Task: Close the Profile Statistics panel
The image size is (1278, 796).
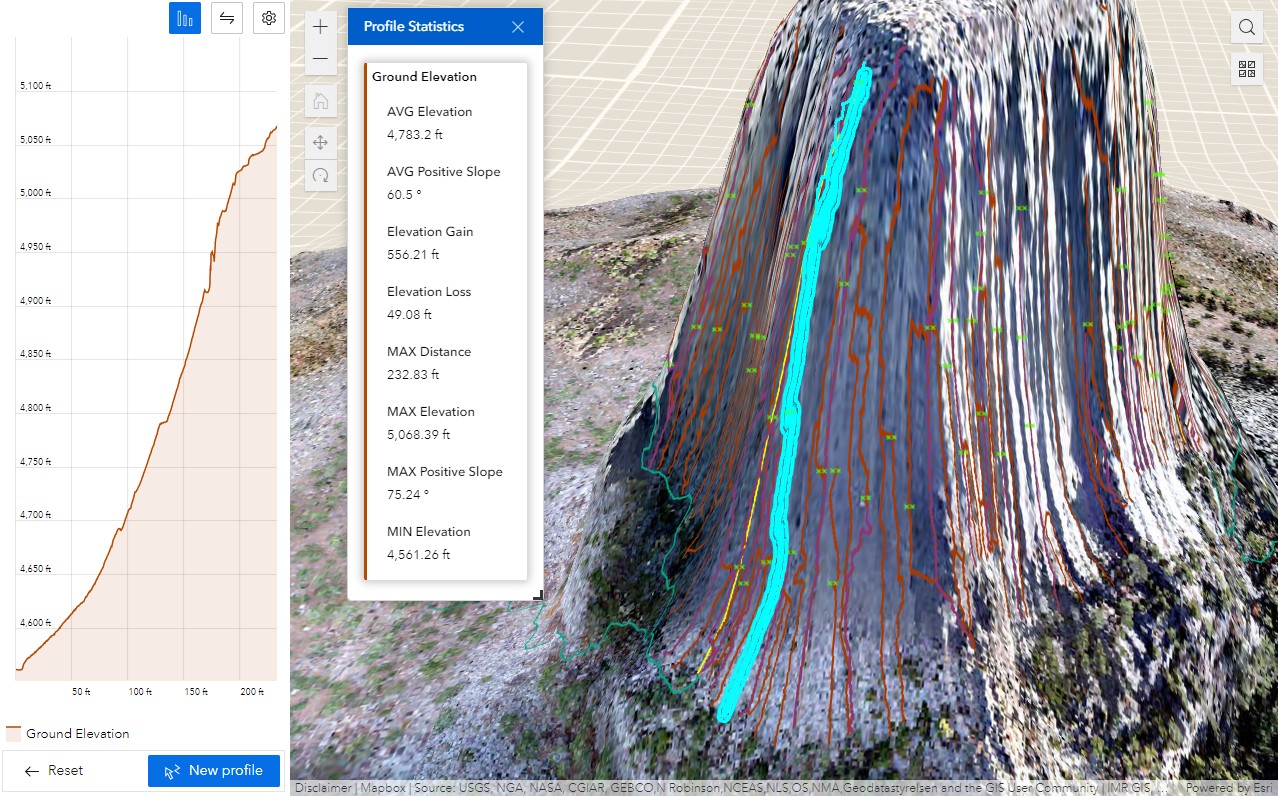Action: point(518,26)
